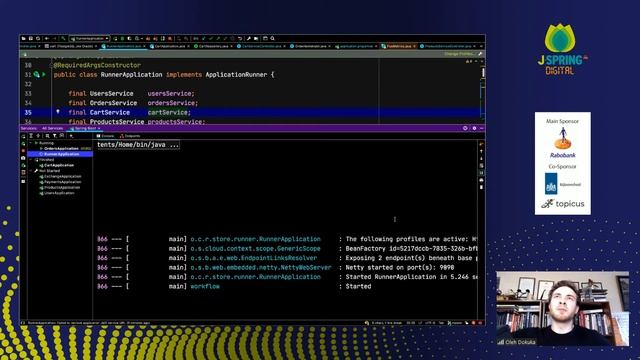Open the run configuration dropdown RunnerApplication
Image resolution: width=640 pixels, height=360 pixels.
click(89, 38)
